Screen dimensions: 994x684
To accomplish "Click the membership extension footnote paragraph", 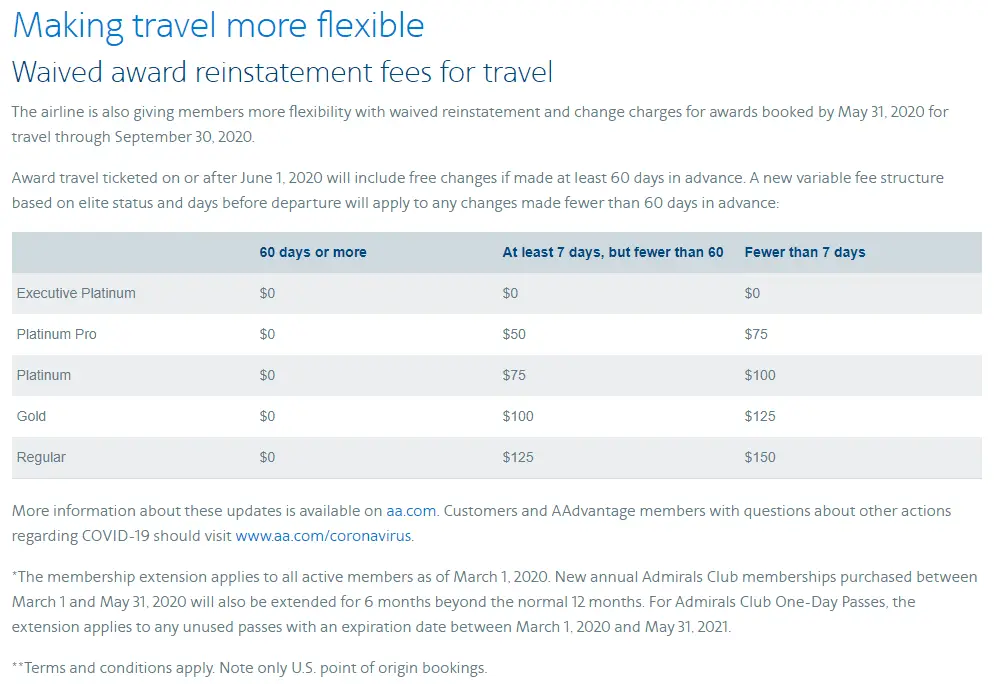I will (494, 602).
